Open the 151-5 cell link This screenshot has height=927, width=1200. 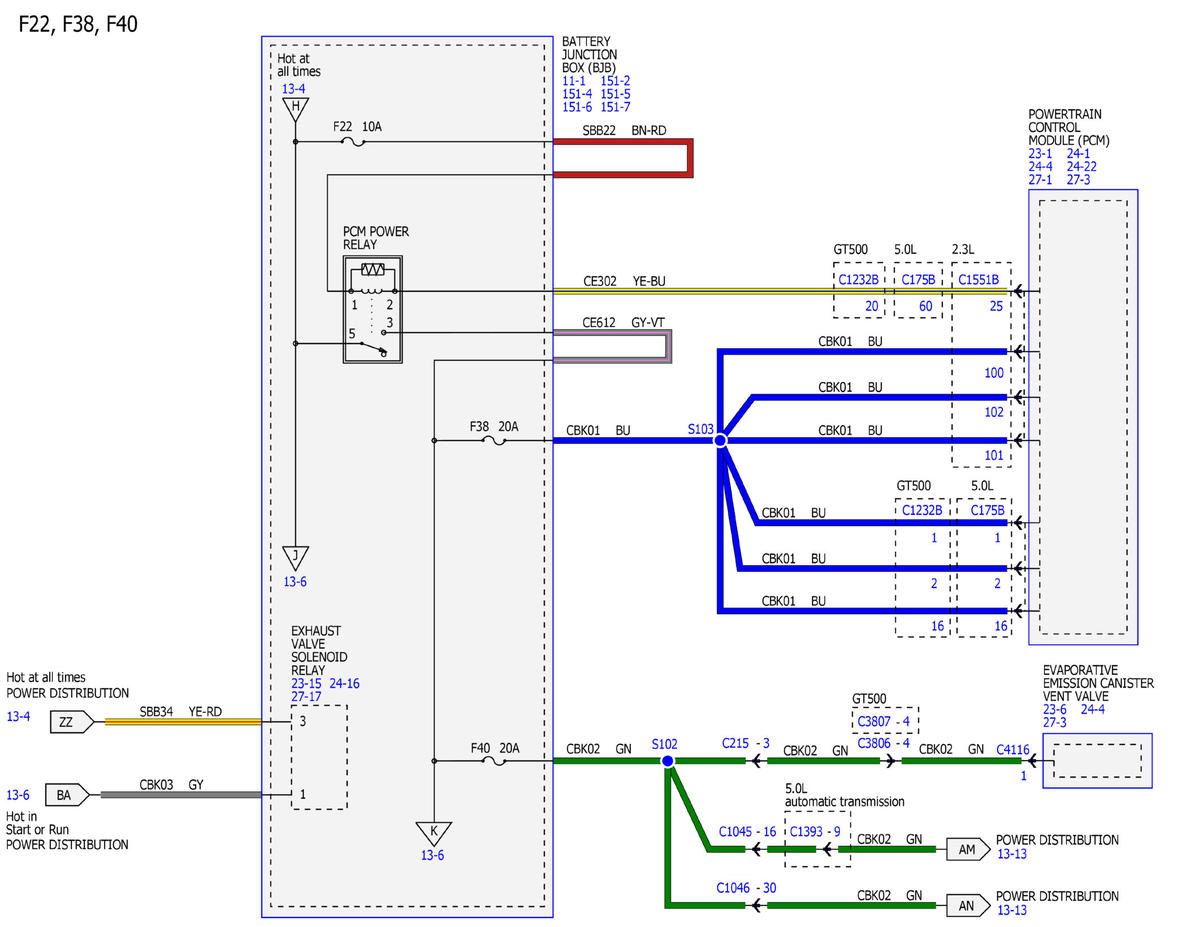(616, 93)
